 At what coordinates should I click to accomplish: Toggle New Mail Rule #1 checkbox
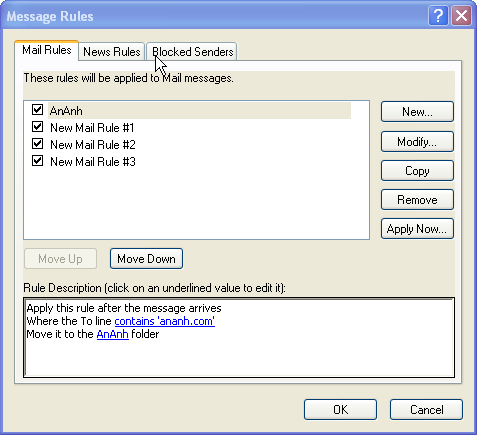pos(37,127)
